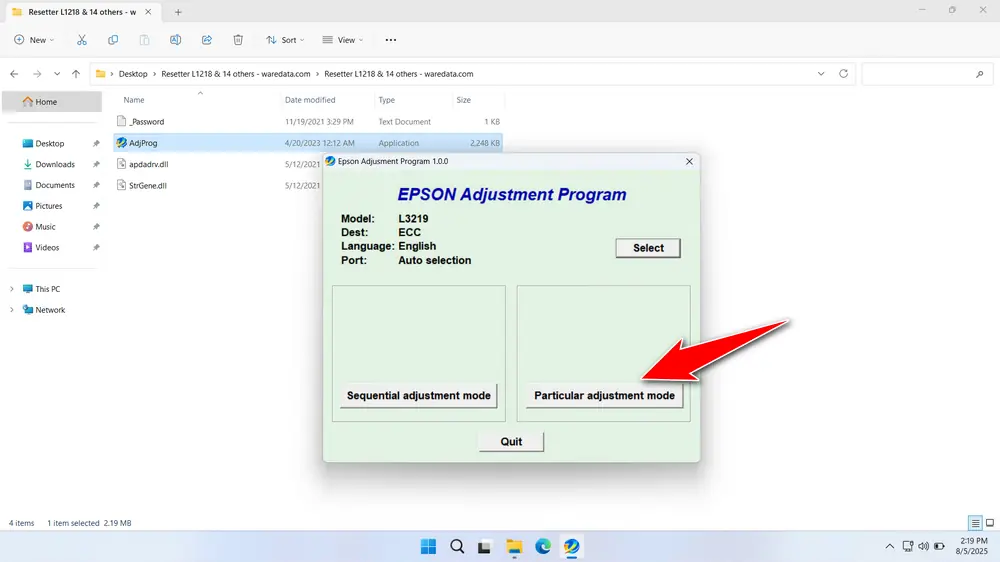The image size is (1000, 562).
Task: Expand the Network tree node
Action: click(11, 310)
